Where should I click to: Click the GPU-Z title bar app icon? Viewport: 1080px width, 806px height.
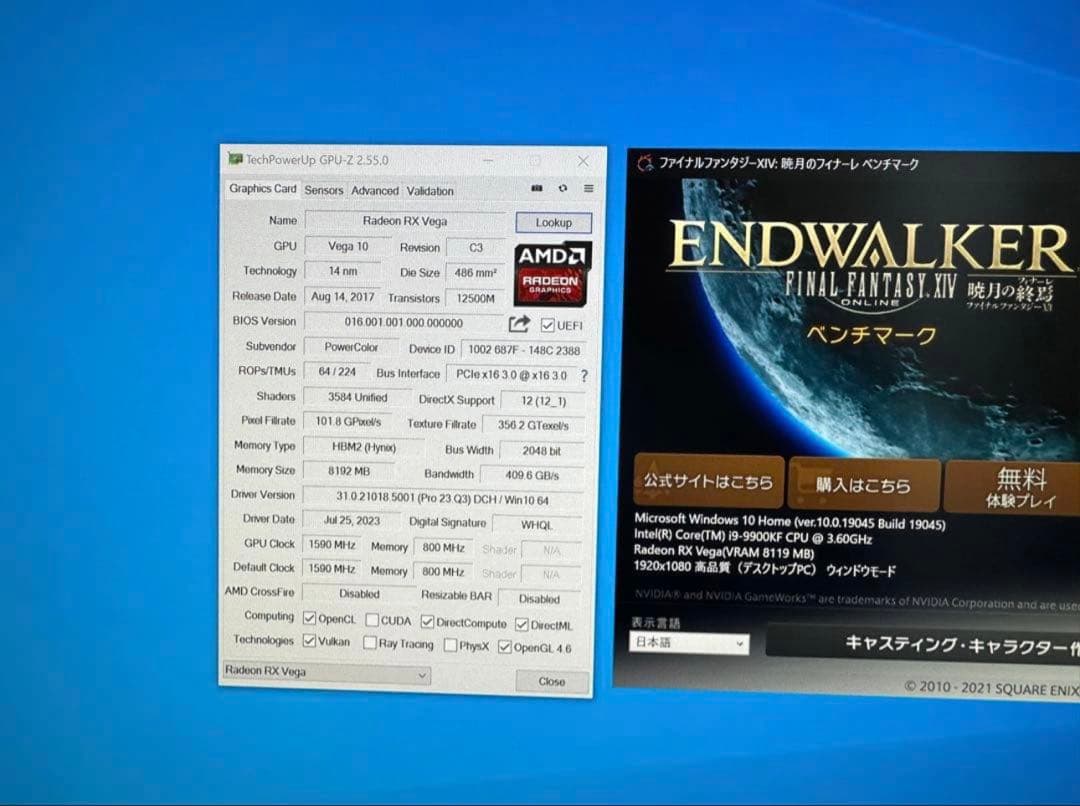235,159
